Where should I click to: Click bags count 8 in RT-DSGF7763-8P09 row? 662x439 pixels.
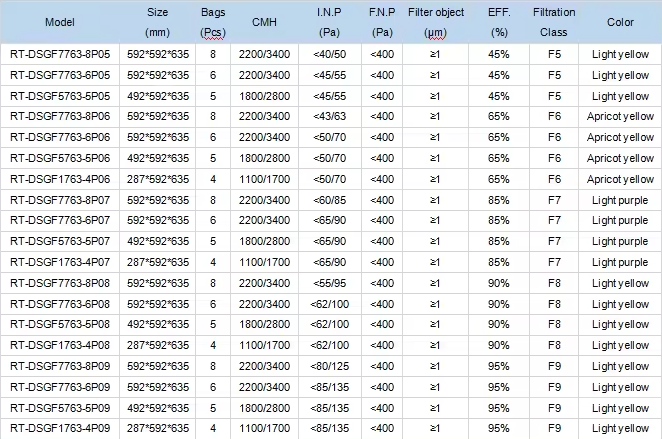pos(213,366)
